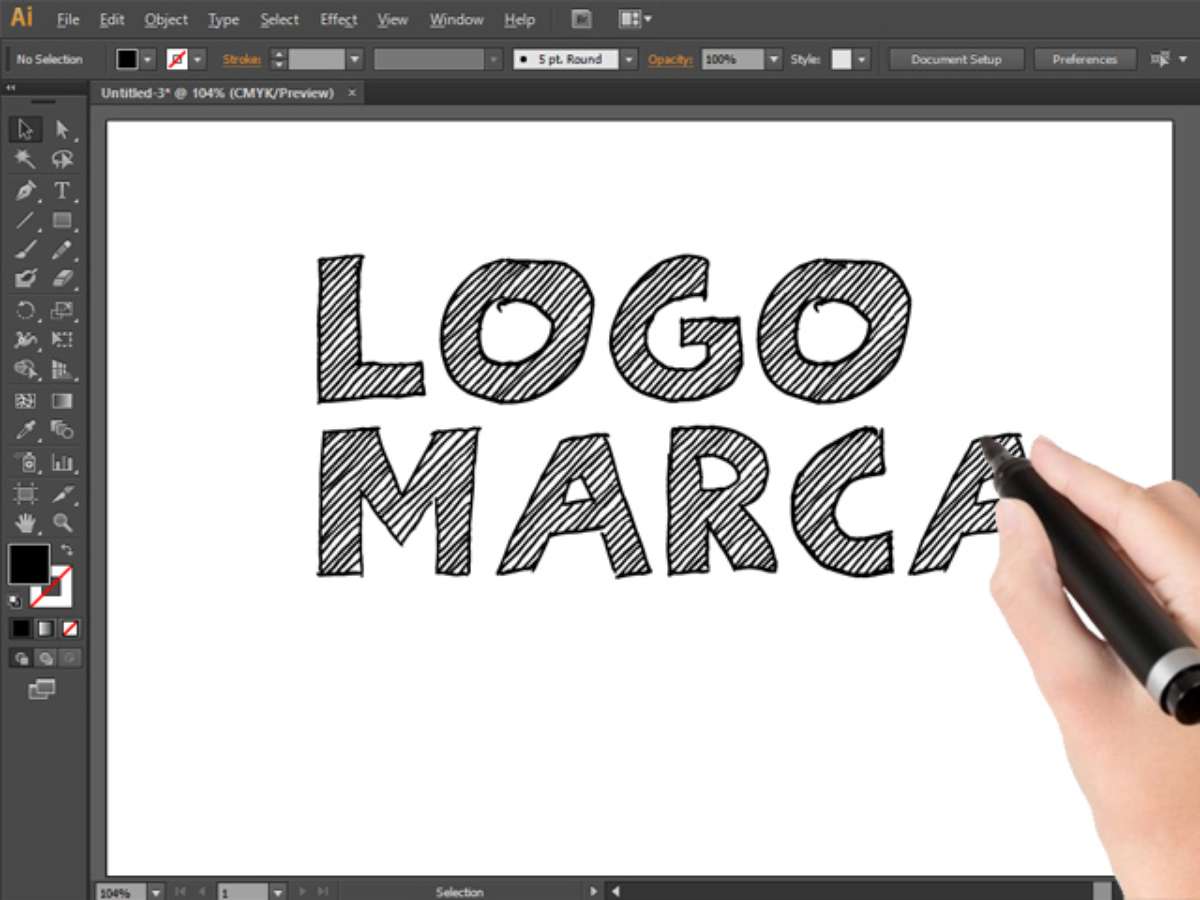
Task: Swap fill and stroke colors
Action: pyautogui.click(x=67, y=549)
